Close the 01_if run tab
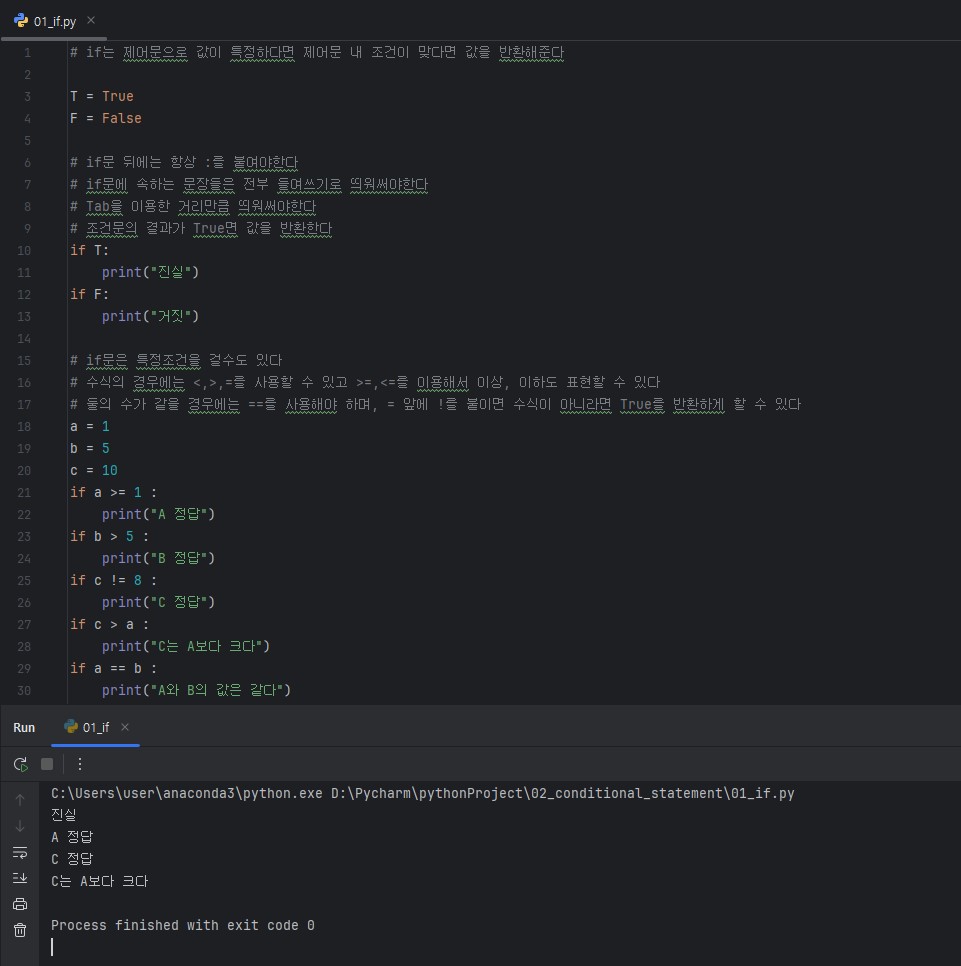The image size is (961, 966). pyautogui.click(x=125, y=727)
